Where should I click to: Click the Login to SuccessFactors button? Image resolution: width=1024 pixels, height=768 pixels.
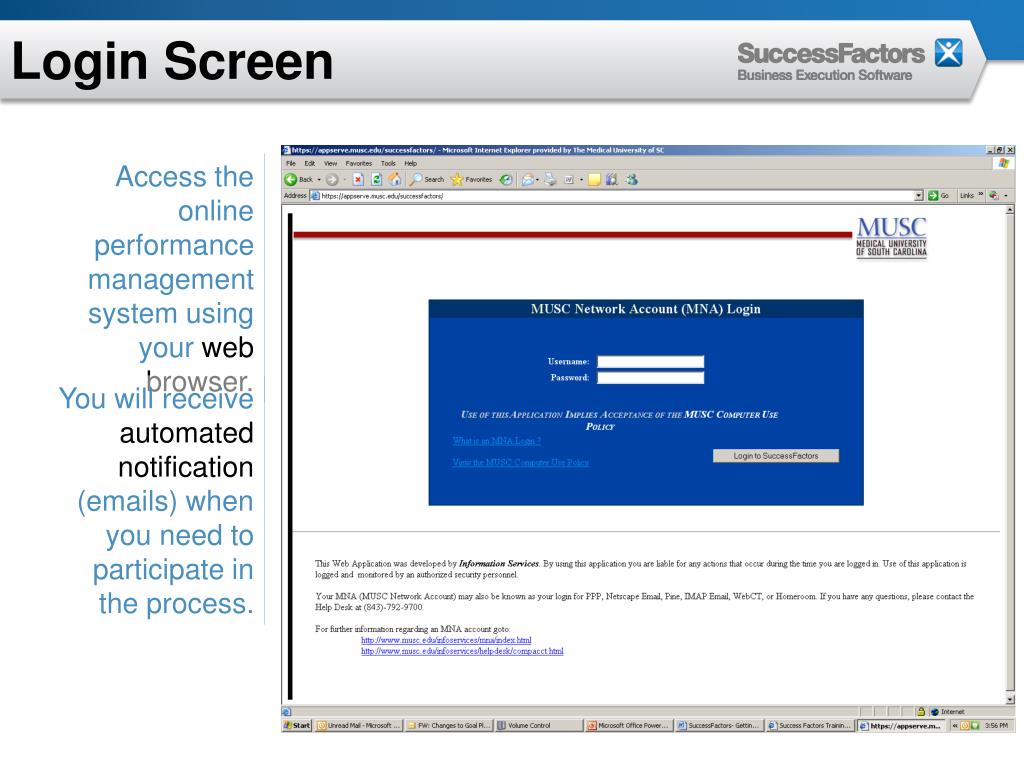[x=775, y=455]
